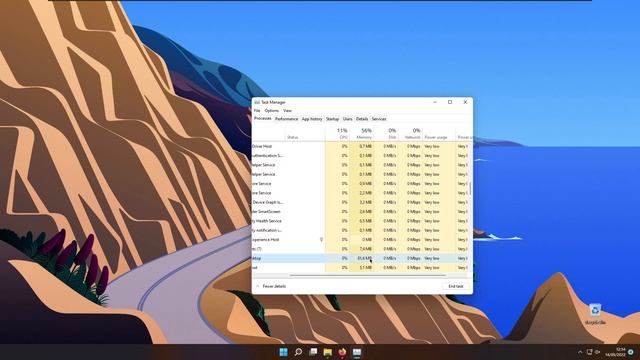Click the End task button
This screenshot has width=640, height=360.
click(x=456, y=286)
